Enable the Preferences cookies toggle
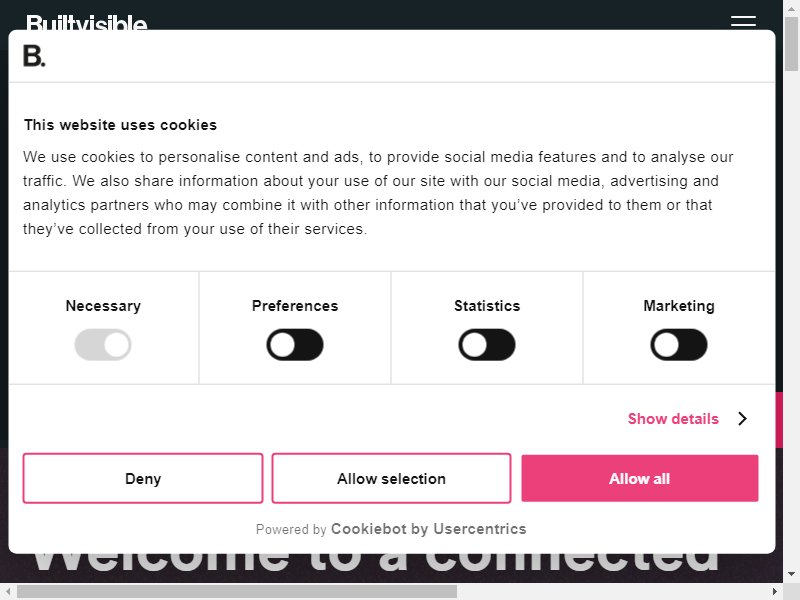Image resolution: width=800 pixels, height=600 pixels. 295,345
